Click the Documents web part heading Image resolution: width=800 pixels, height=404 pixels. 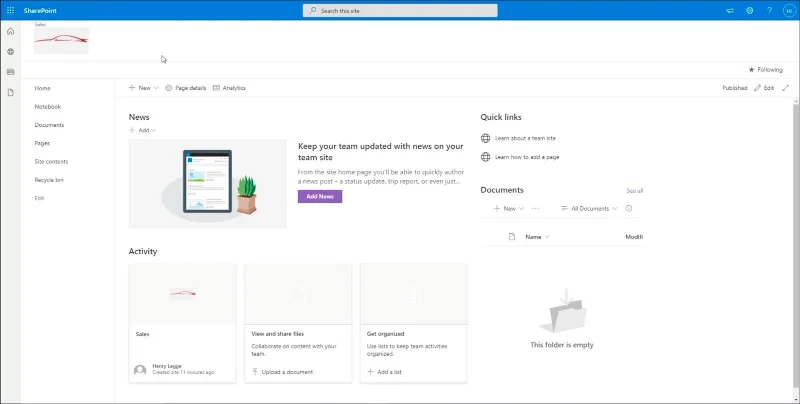(502, 190)
